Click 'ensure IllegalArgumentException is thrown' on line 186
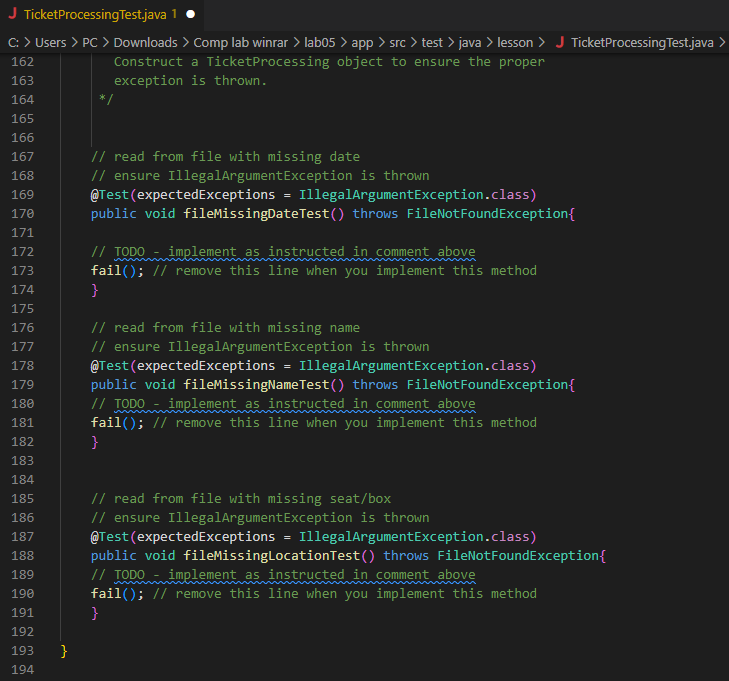Viewport: 729px width, 681px height. point(260,518)
